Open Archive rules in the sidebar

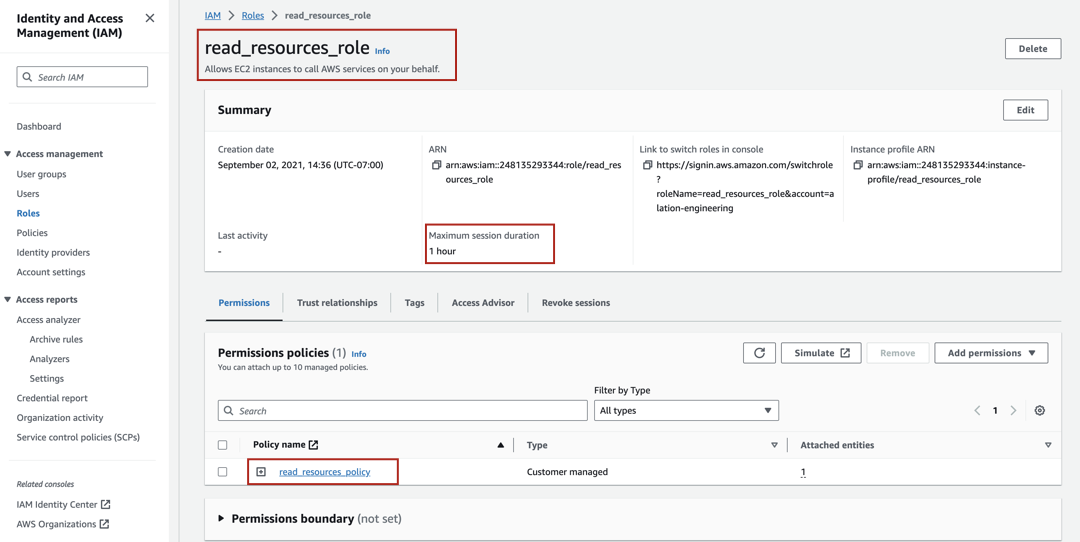click(x=56, y=340)
